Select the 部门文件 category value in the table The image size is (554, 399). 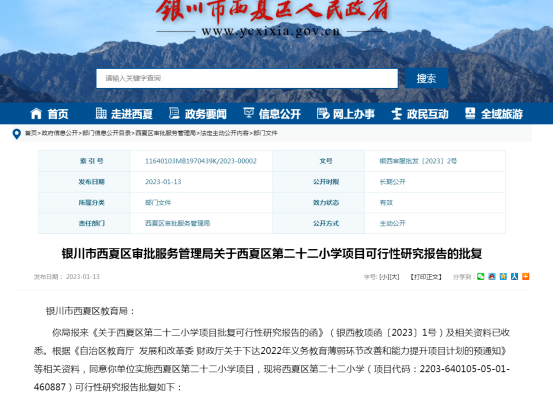click(x=158, y=203)
